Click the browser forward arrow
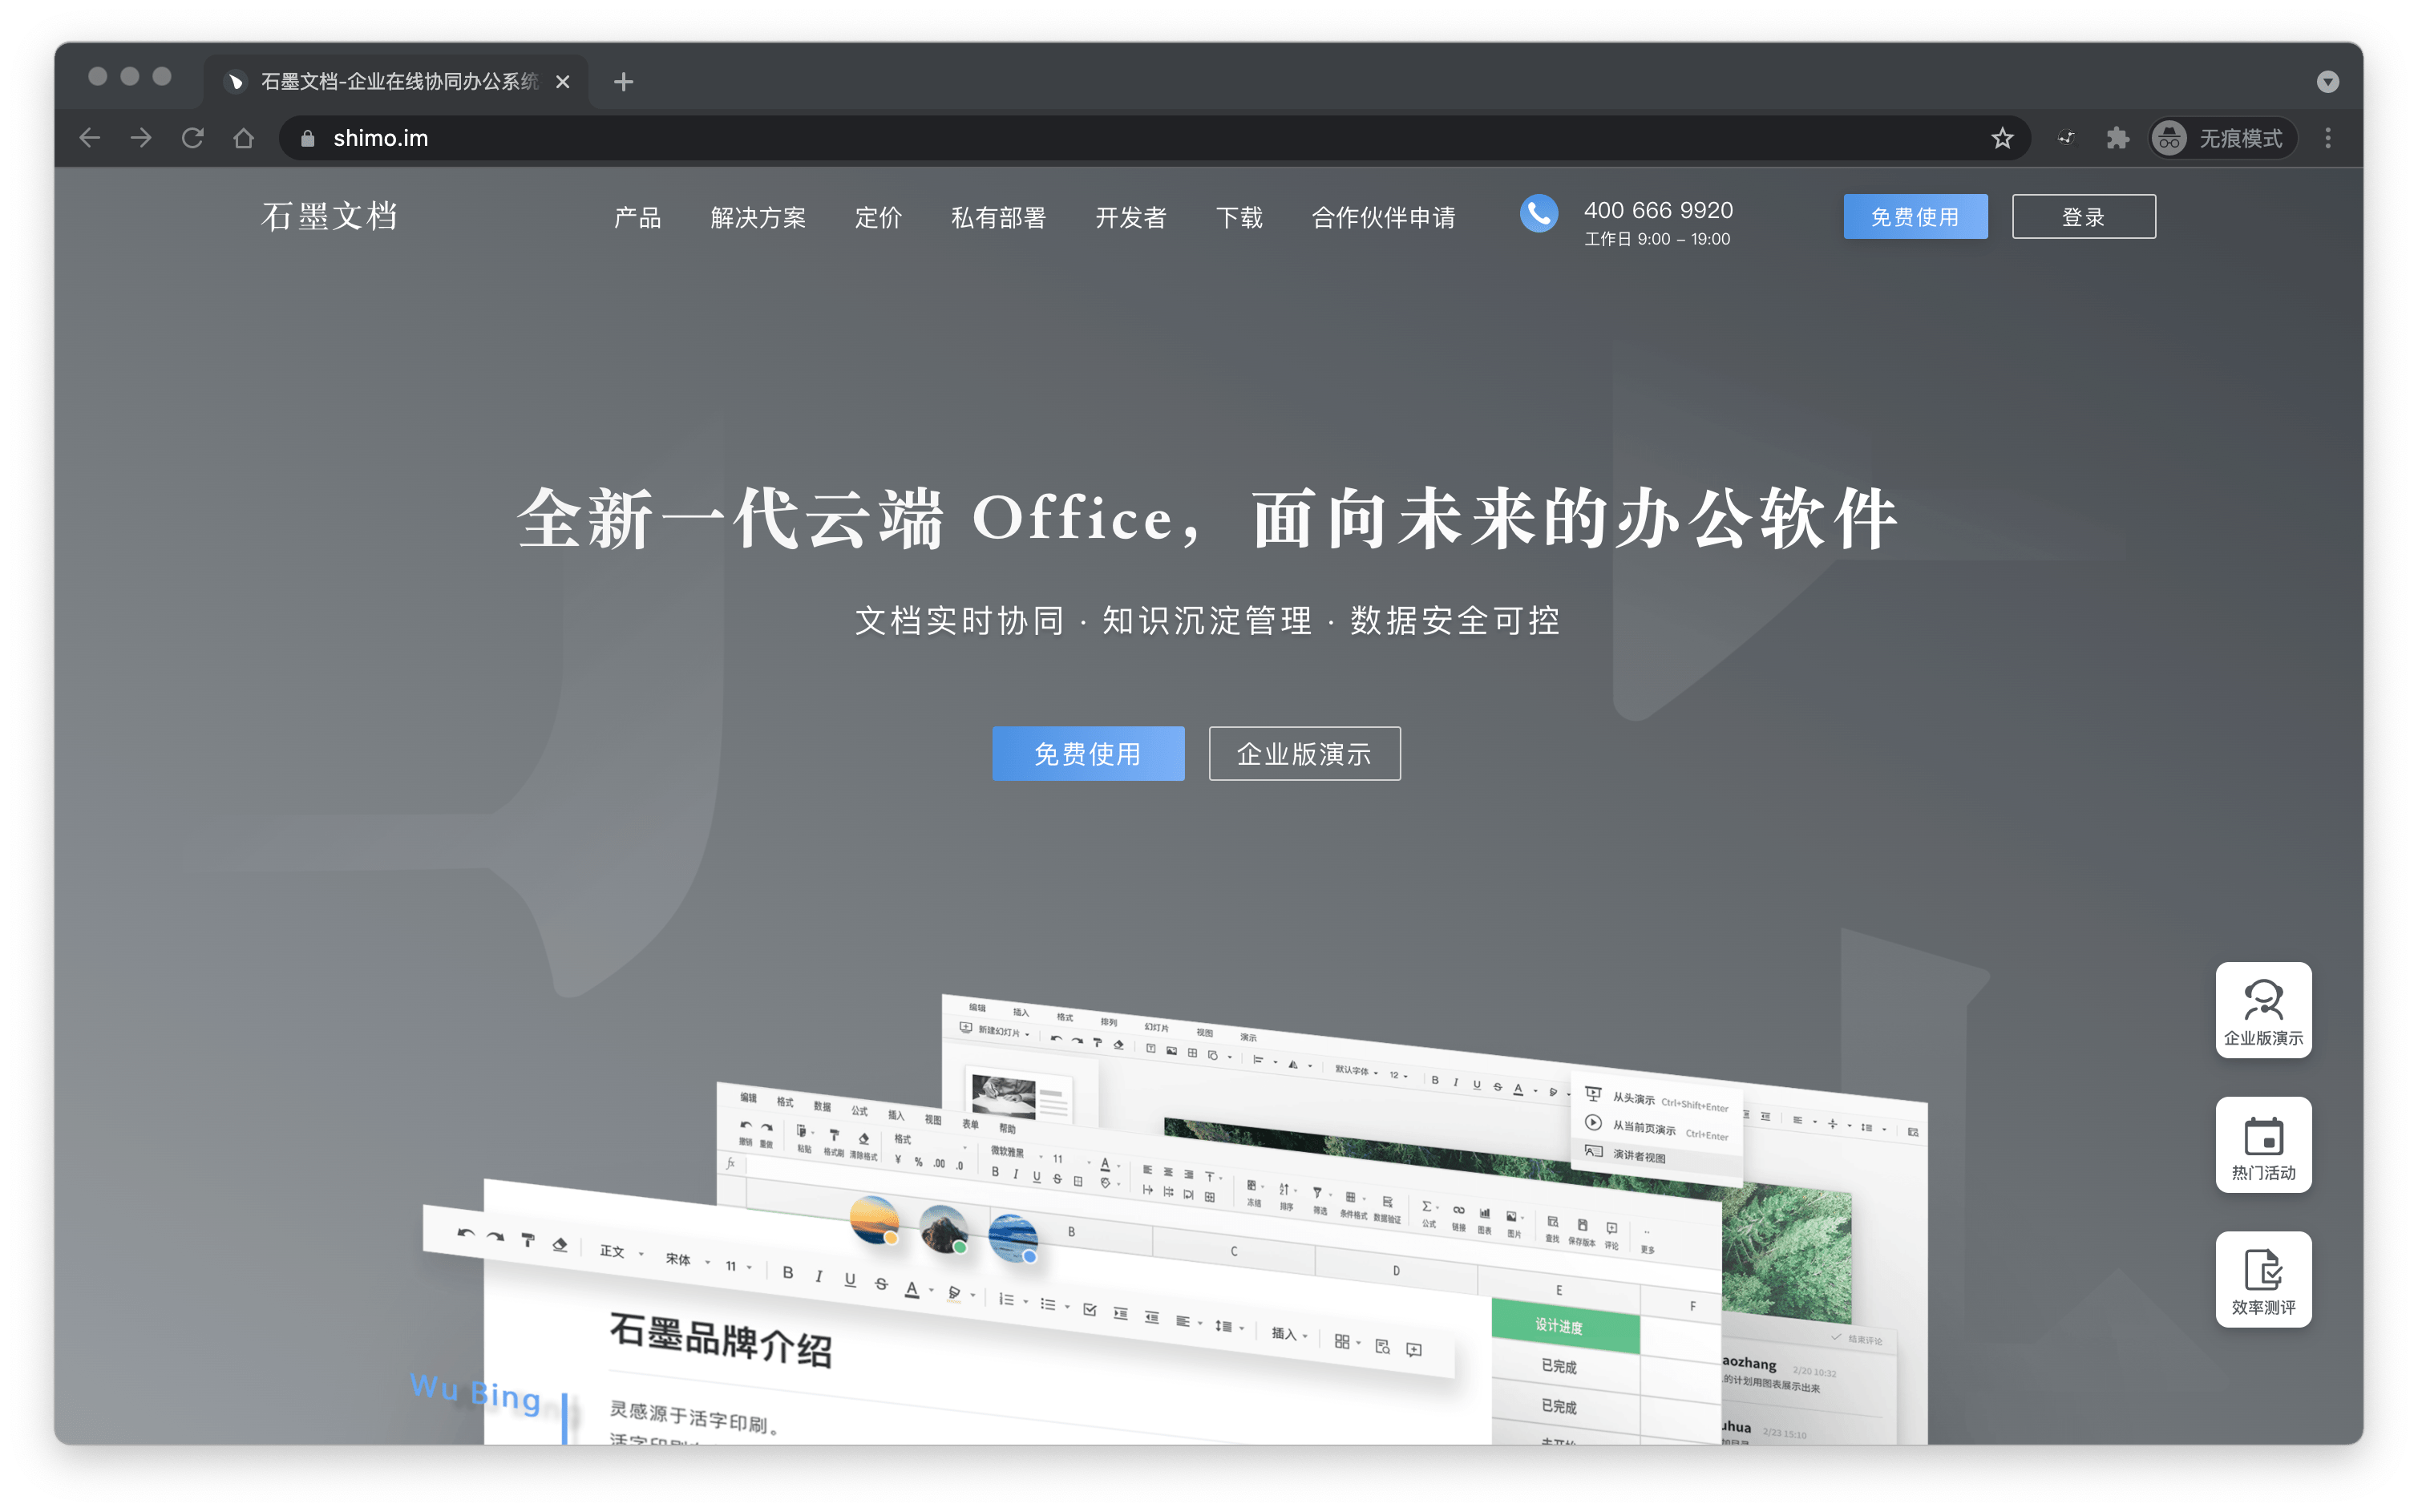The image size is (2418, 1512). (141, 138)
